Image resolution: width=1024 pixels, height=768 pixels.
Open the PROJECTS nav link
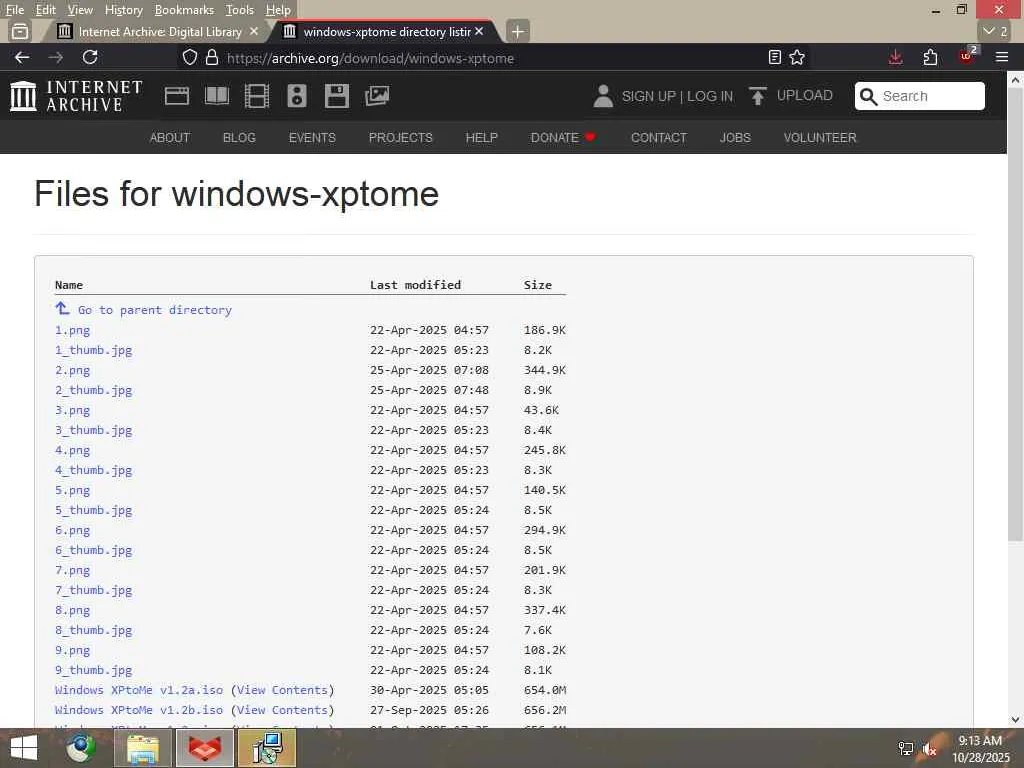[x=400, y=138]
